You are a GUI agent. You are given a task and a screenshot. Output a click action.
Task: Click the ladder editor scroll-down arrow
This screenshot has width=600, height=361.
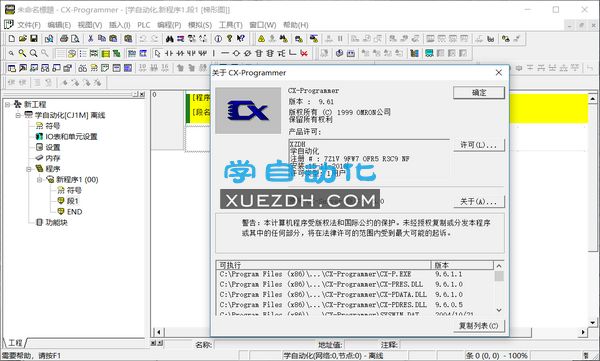point(593,323)
